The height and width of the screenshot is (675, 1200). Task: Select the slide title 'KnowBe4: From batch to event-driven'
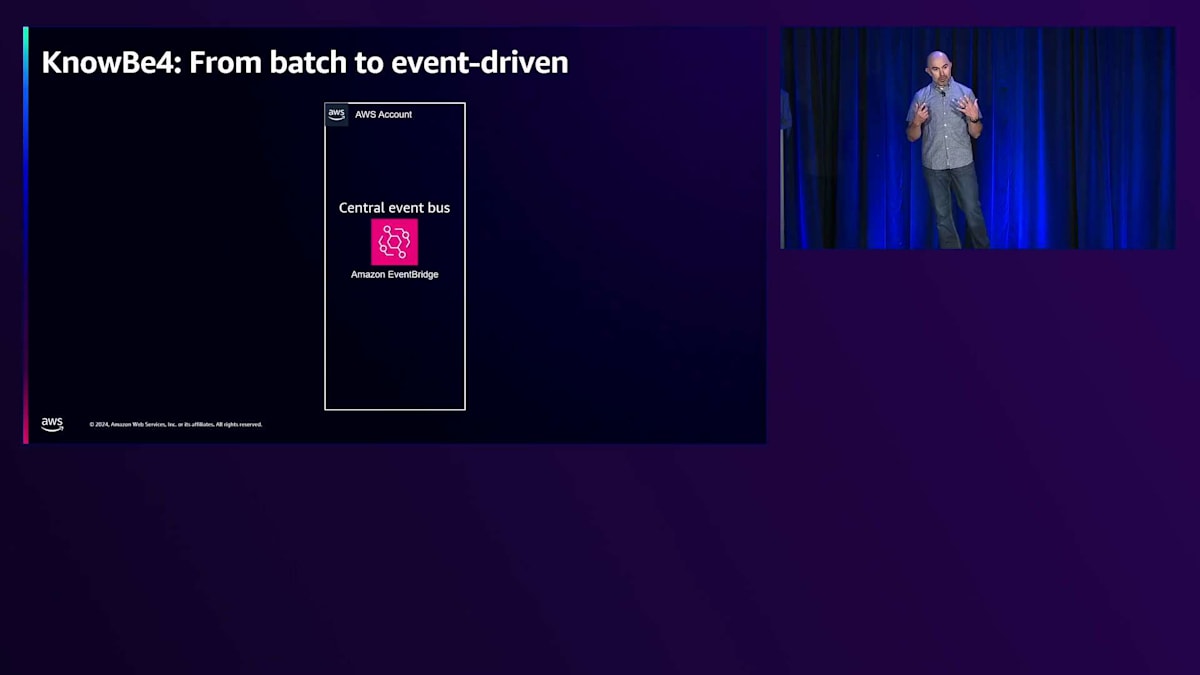point(305,63)
